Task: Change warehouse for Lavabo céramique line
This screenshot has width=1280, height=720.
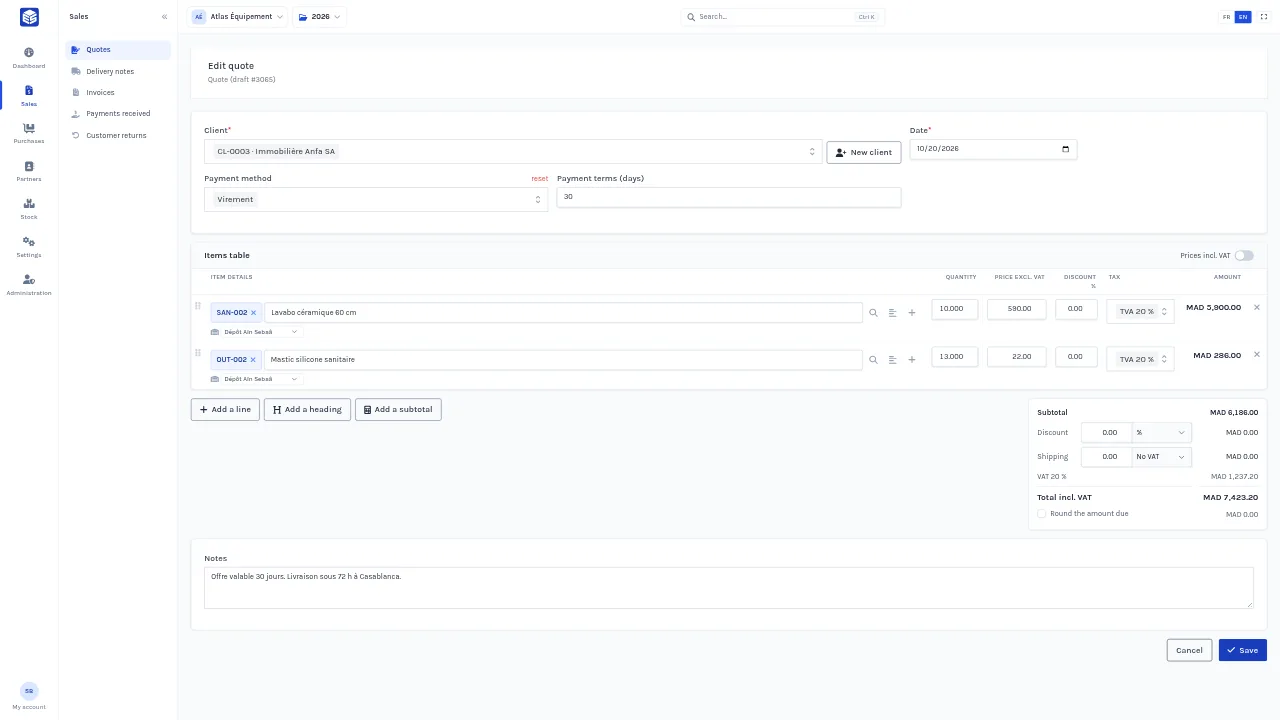Action: (255, 332)
